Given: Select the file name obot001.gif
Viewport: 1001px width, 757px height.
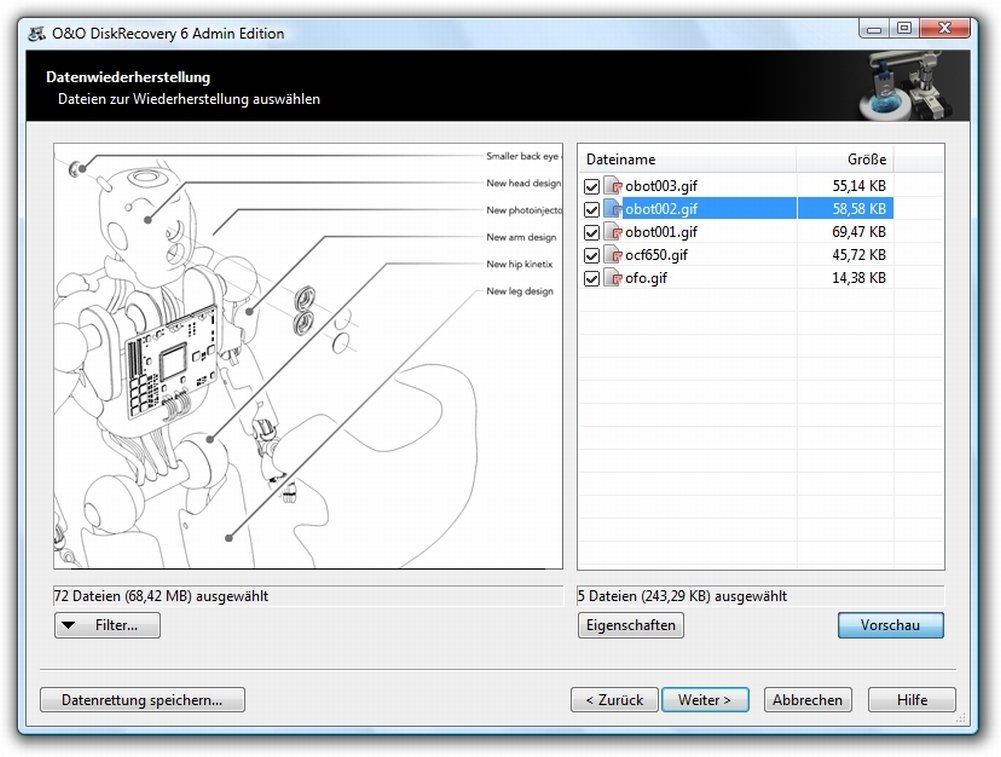Looking at the screenshot, I should pyautogui.click(x=661, y=232).
